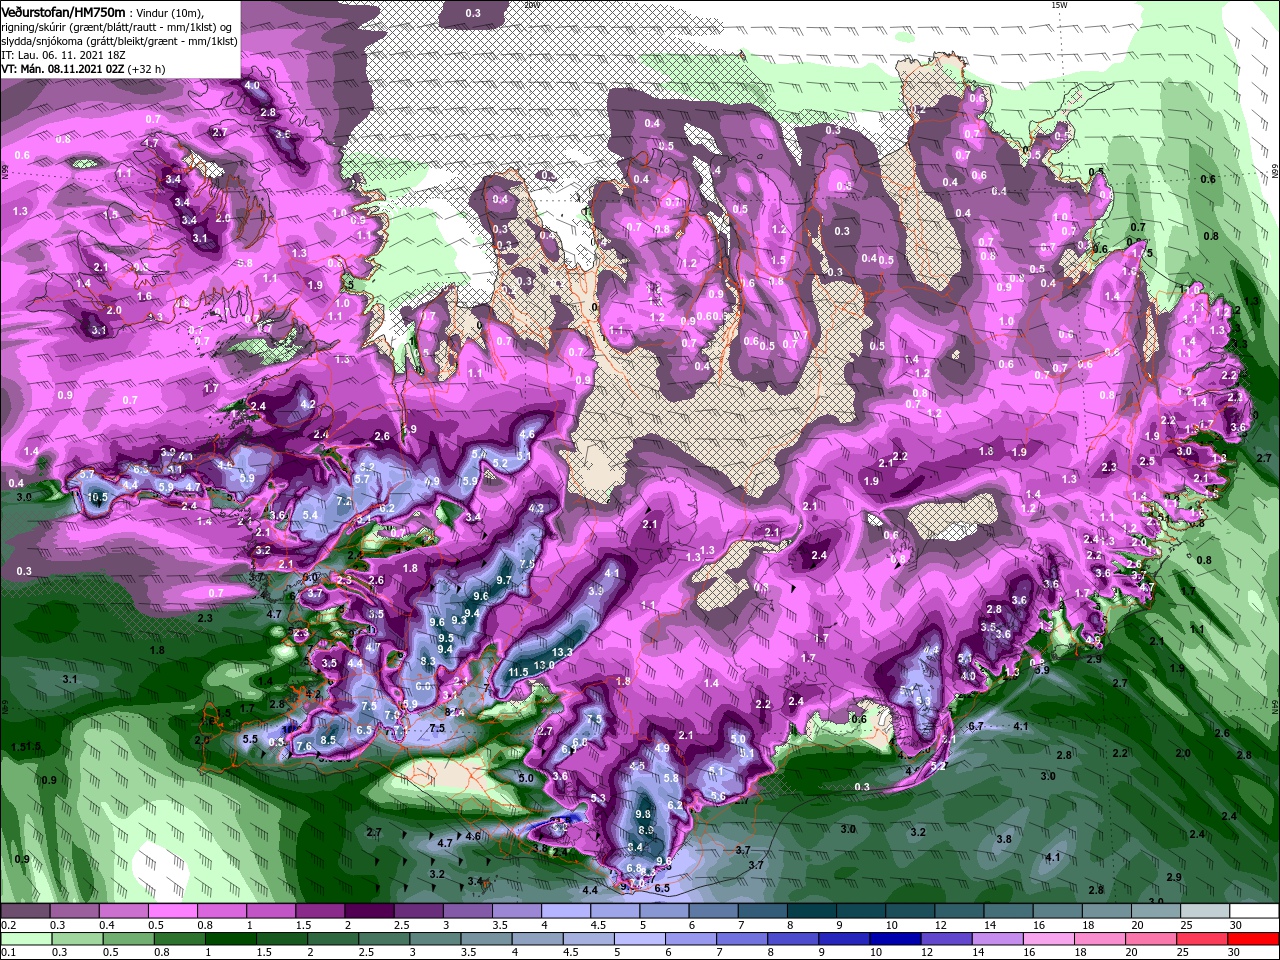Image resolution: width=1280 pixels, height=960 pixels.
Task: Click the 15W longitude label on the top edge
Action: coord(1060,5)
